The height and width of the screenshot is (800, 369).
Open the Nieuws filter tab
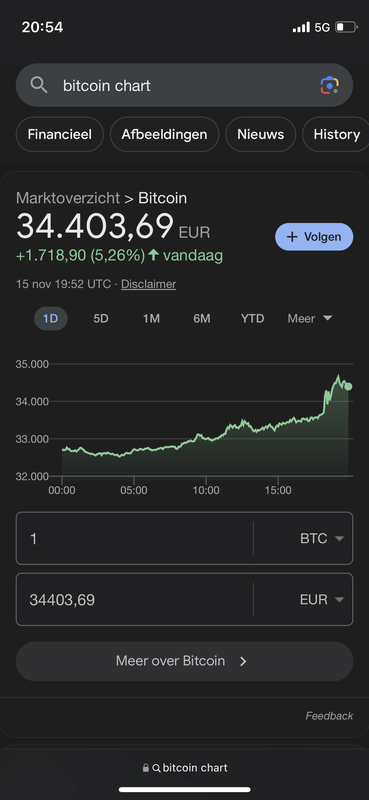click(x=260, y=134)
